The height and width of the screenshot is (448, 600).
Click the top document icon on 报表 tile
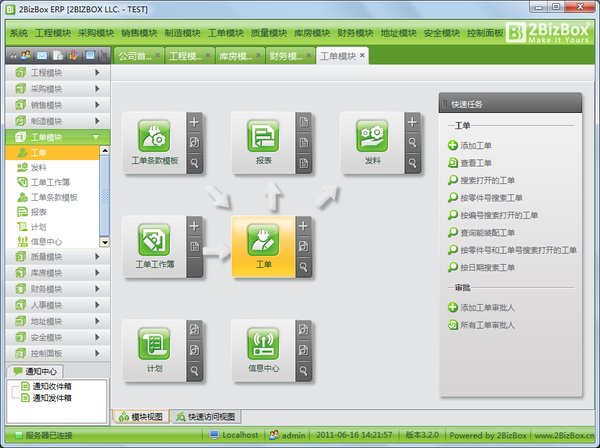(x=303, y=122)
